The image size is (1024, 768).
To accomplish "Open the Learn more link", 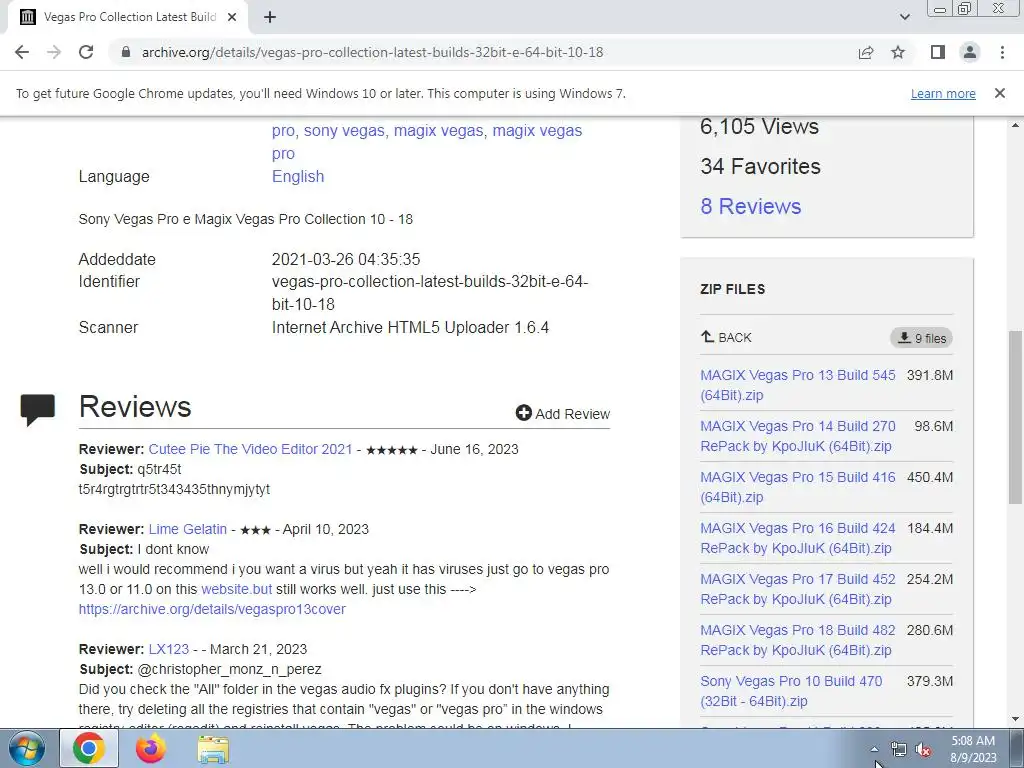I will (943, 94).
